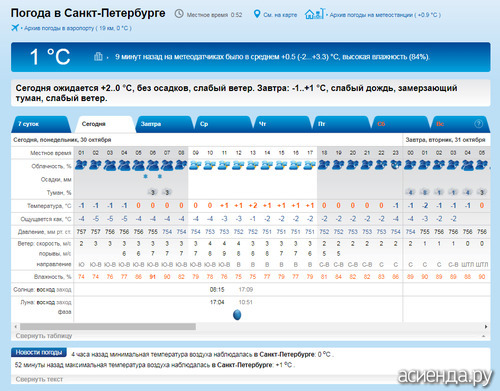Open the Чт forecast tab
This screenshot has height=391, width=500.
282,124
